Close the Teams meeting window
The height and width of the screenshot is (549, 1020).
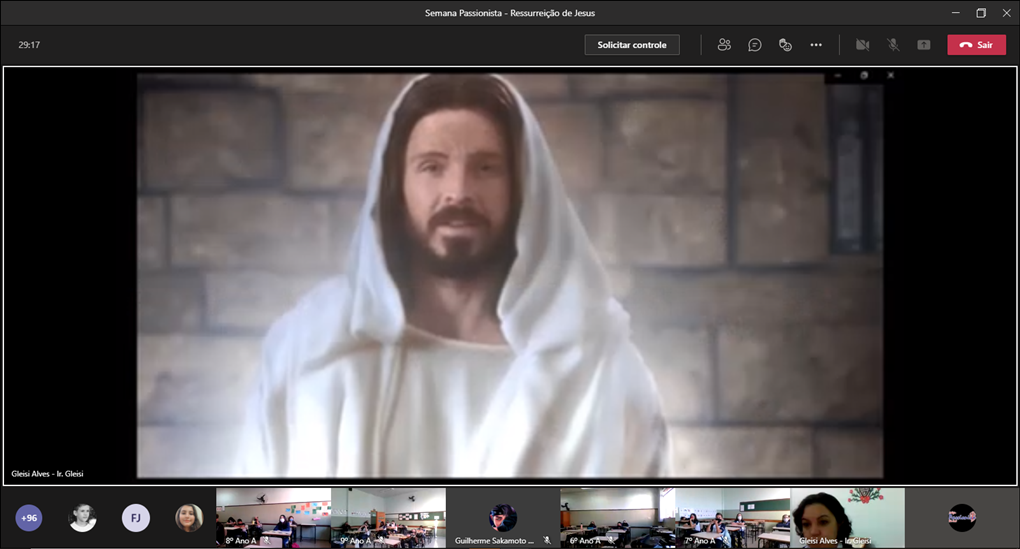(x=1006, y=13)
